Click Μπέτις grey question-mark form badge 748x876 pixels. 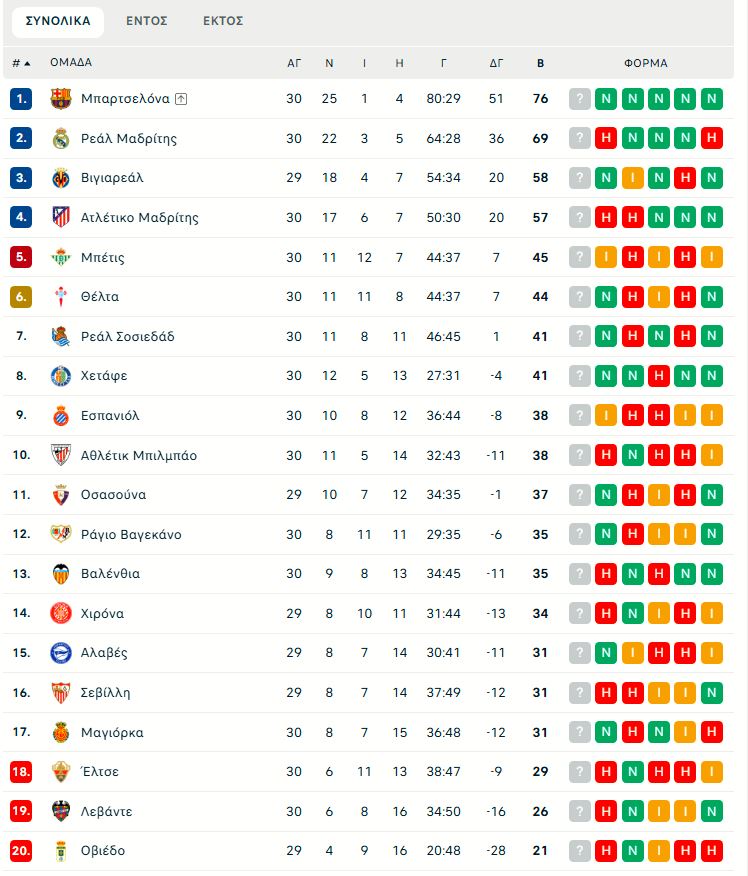[x=580, y=257]
